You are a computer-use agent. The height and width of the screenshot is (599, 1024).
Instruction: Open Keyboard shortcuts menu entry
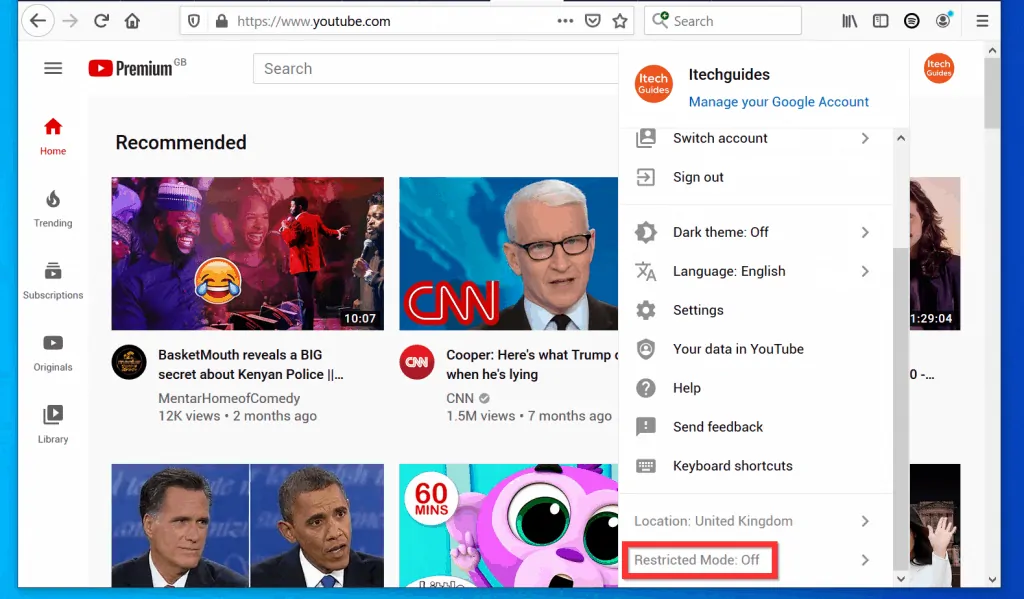coord(755,466)
